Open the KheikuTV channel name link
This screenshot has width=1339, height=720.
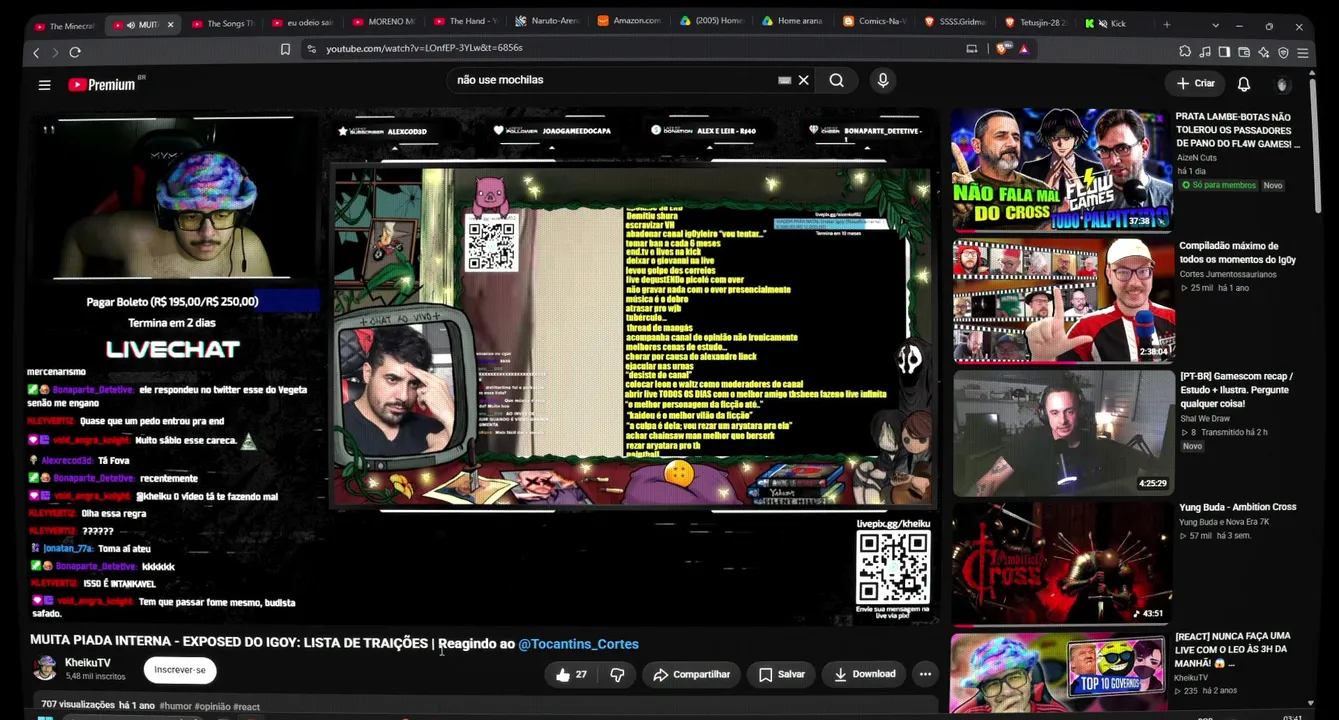[x=88, y=663]
